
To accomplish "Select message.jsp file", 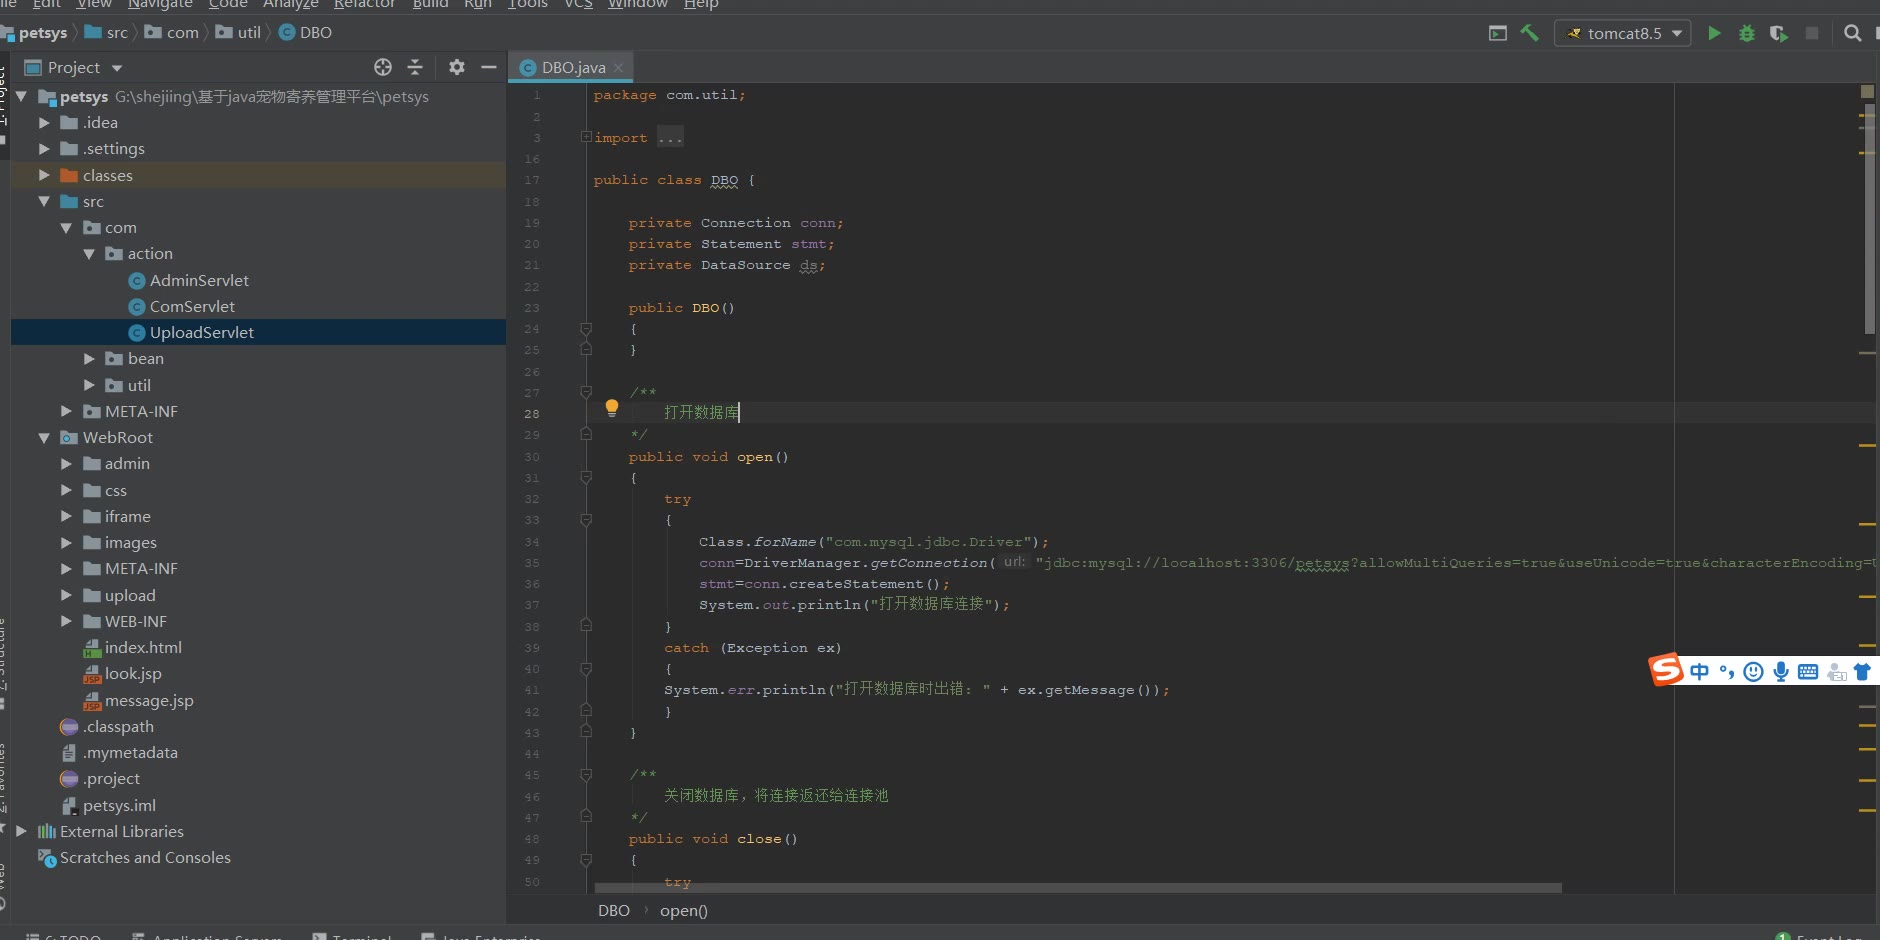I will click(149, 700).
